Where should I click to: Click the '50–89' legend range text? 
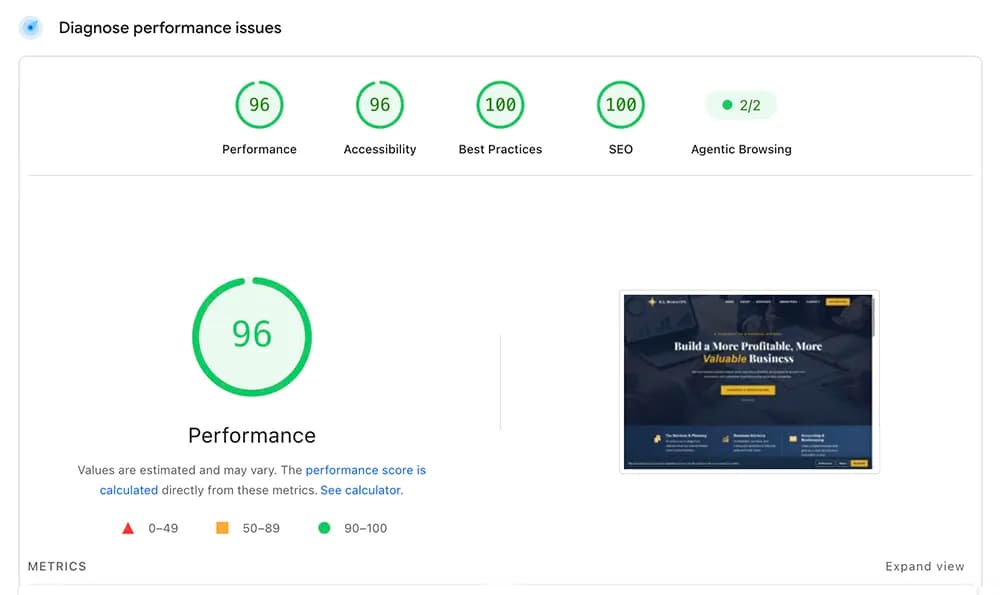[261, 528]
